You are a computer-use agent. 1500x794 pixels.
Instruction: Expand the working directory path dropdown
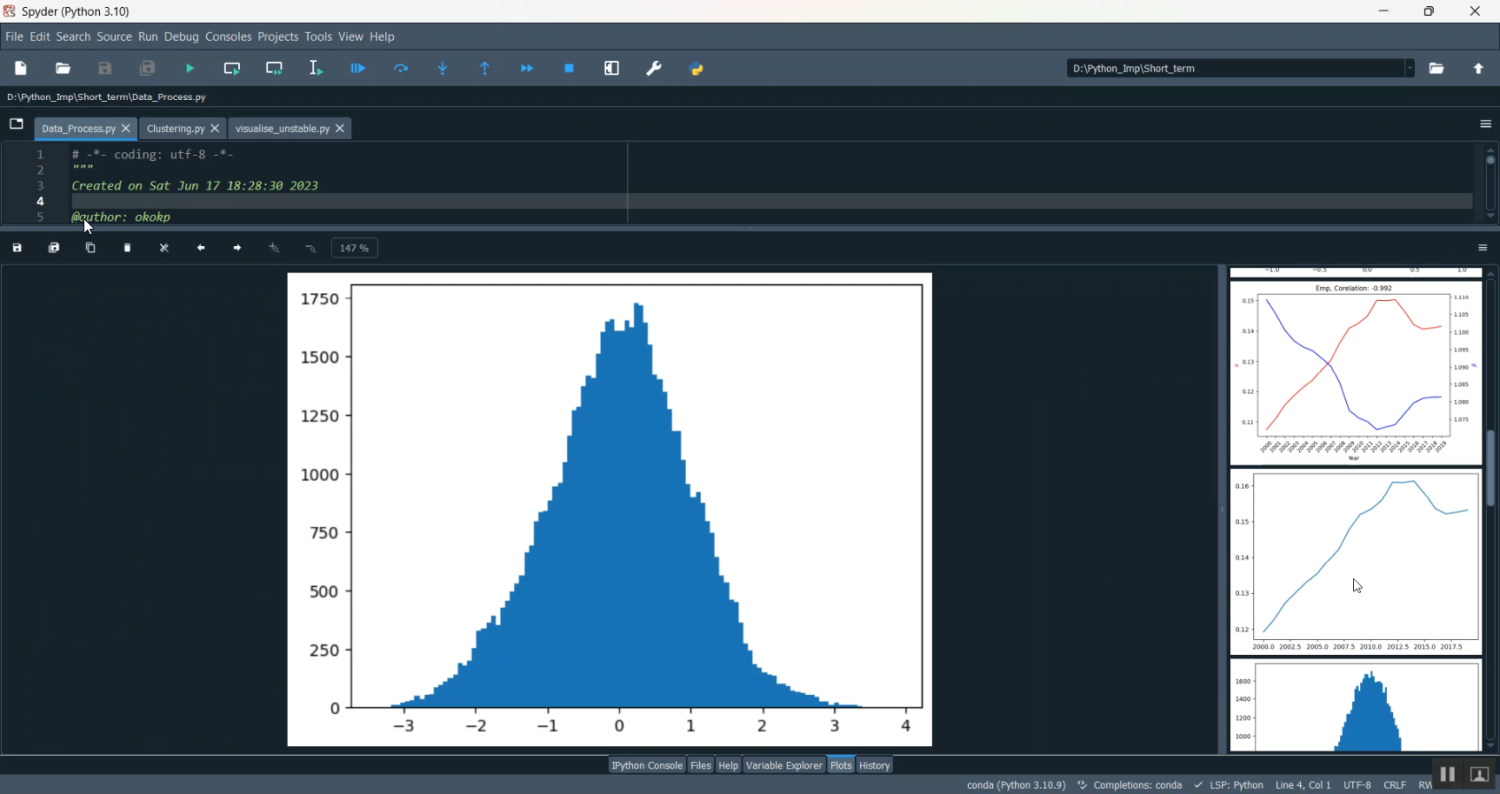click(1409, 69)
